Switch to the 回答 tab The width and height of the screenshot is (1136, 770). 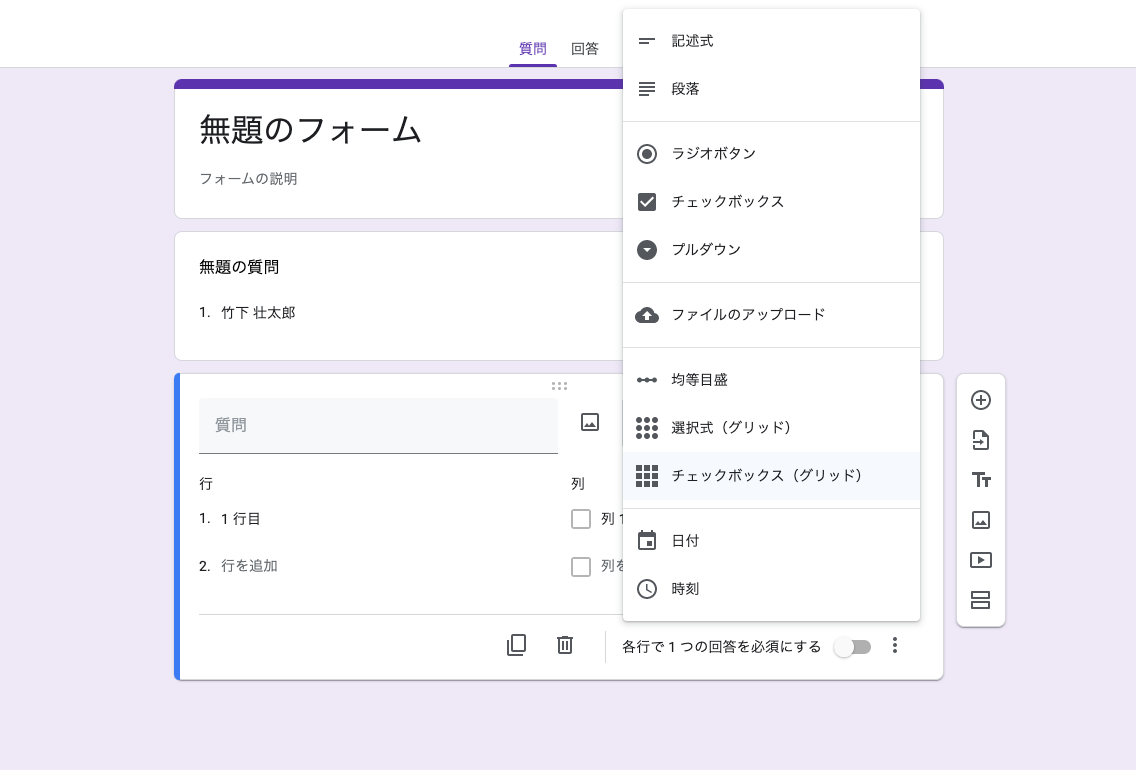(x=585, y=48)
